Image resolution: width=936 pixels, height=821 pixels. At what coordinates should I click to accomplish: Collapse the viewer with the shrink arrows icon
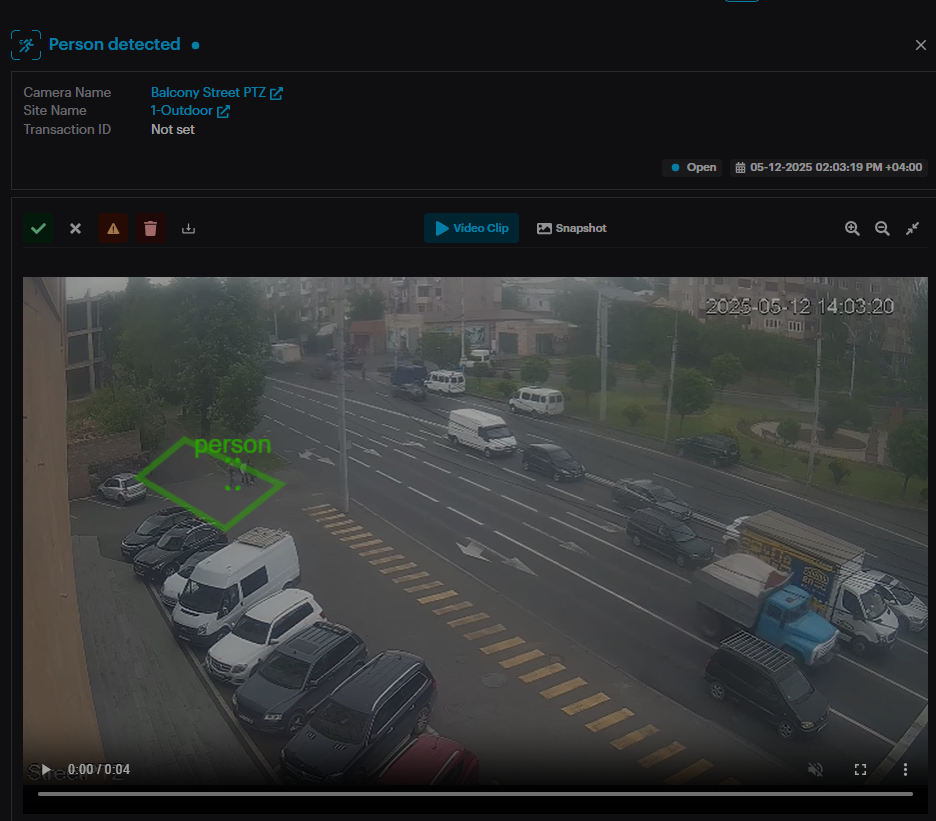912,229
